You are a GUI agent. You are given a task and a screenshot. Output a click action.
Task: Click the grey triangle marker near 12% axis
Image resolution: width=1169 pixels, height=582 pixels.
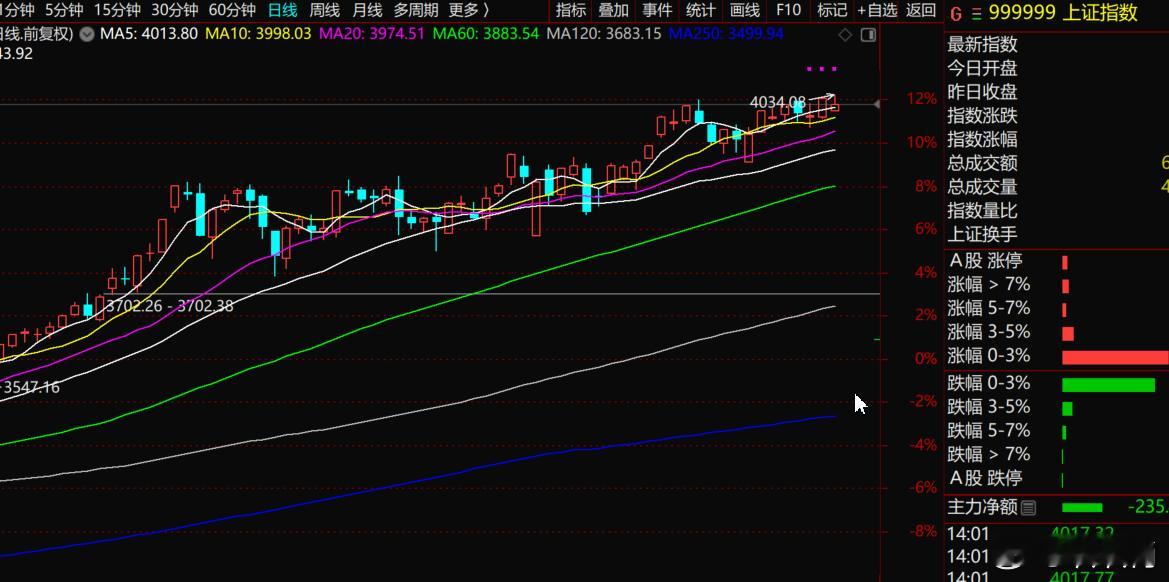(x=877, y=104)
